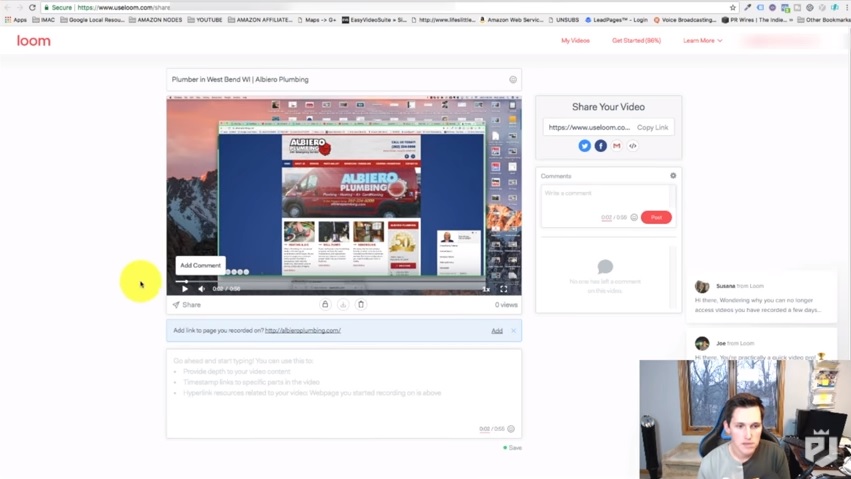This screenshot has width=851, height=479.
Task: Open emoji picker in the comment box
Action: (x=634, y=218)
